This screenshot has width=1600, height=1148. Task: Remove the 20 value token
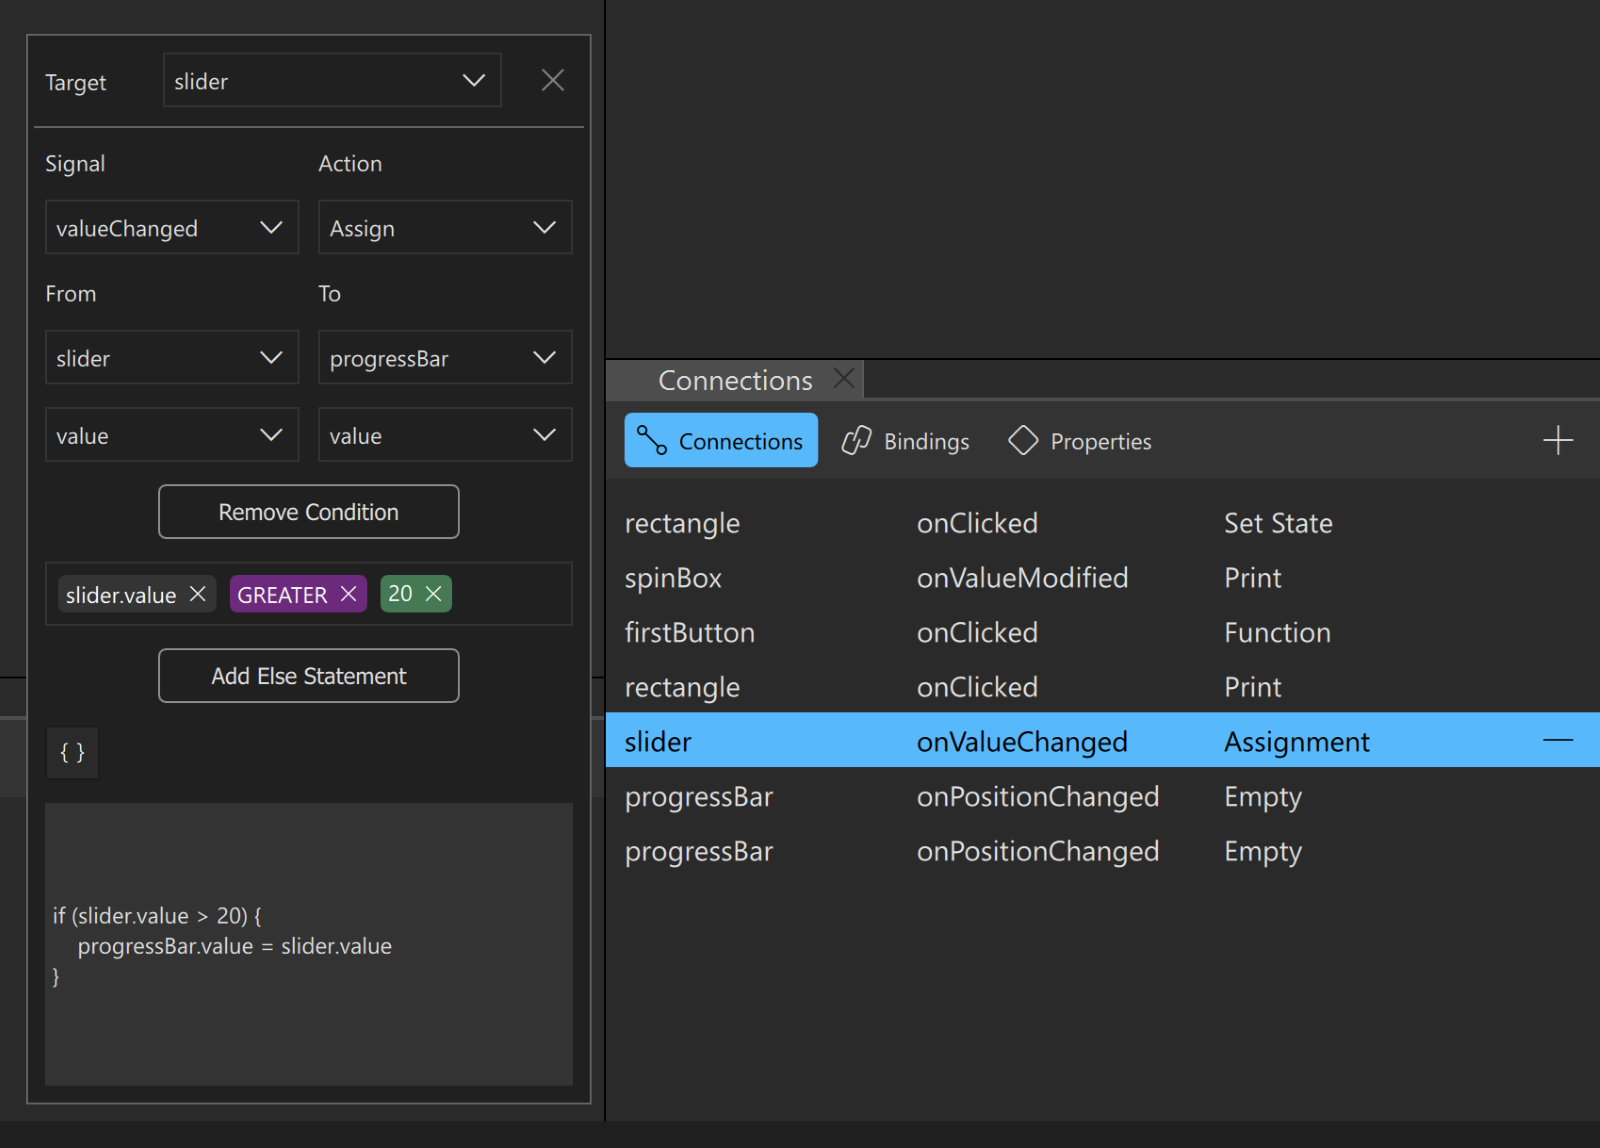pos(434,594)
